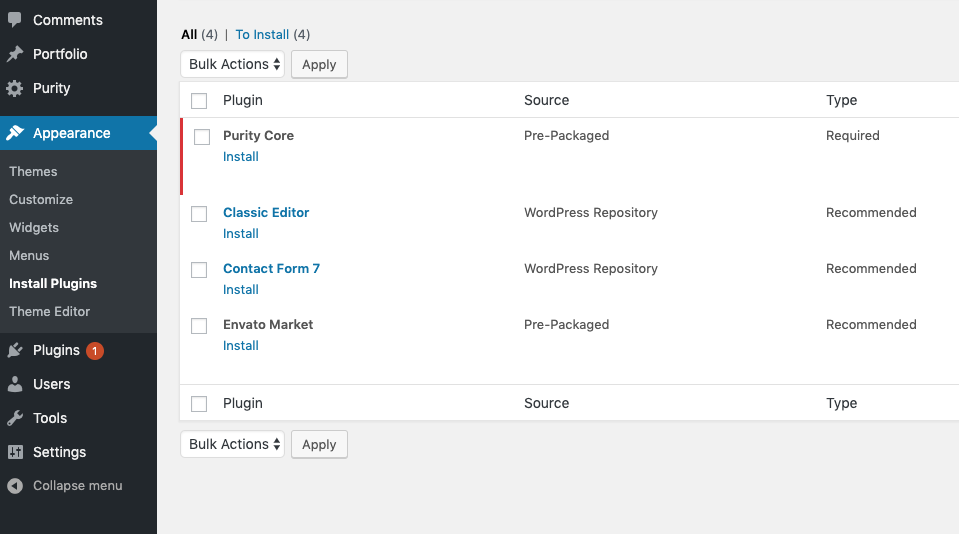Click the Tools wrench icon
Viewport: 959px width, 534px height.
pos(15,418)
